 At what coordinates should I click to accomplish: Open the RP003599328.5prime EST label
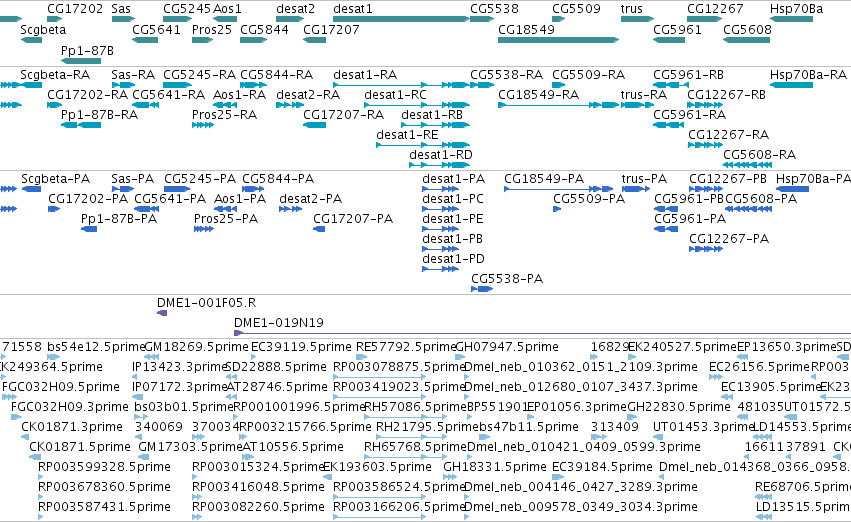(104, 467)
